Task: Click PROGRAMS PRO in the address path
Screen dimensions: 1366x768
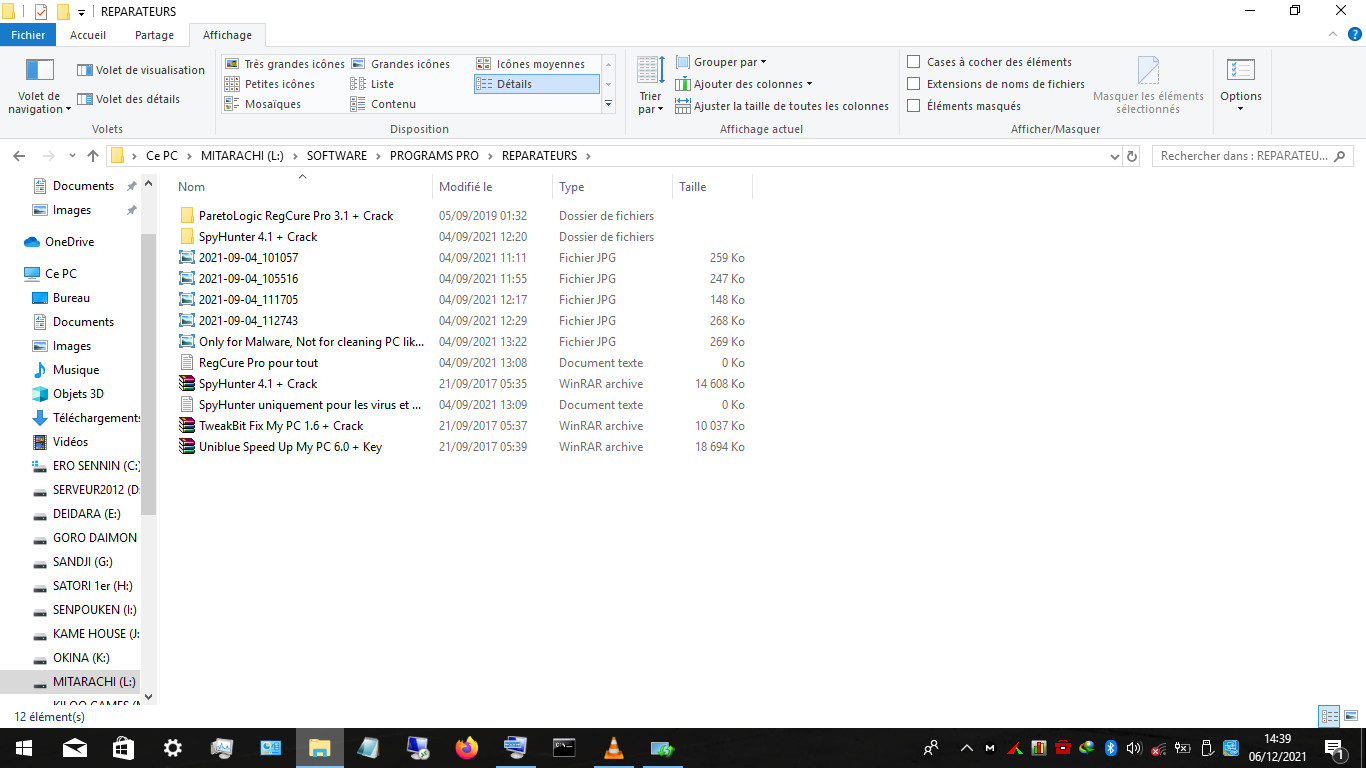Action: click(x=434, y=156)
